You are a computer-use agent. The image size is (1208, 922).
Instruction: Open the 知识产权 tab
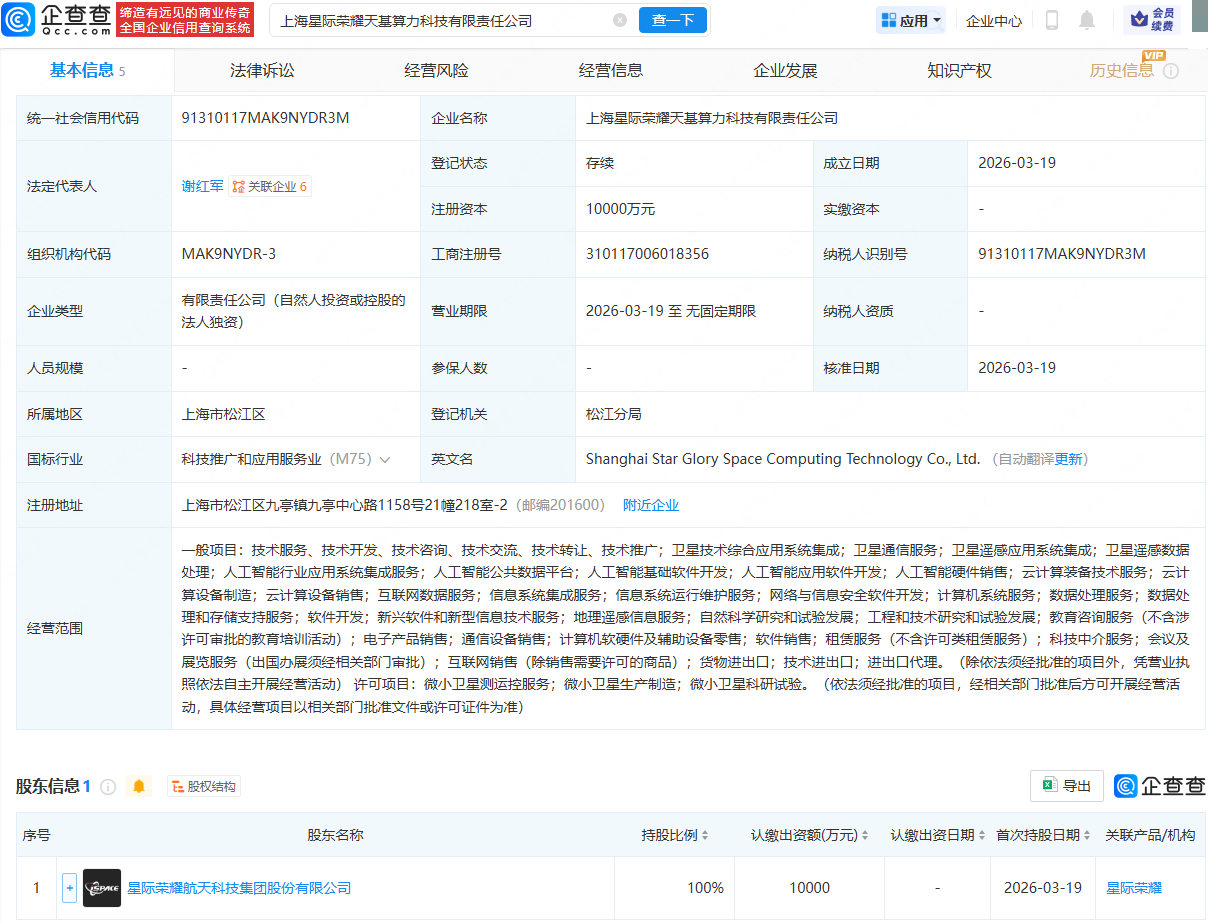[x=959, y=70]
